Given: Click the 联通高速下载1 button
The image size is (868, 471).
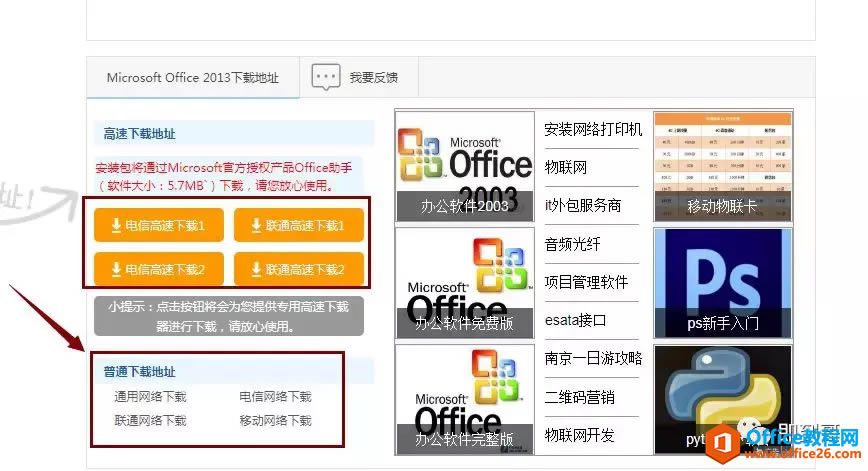Looking at the screenshot, I should pos(299,225).
